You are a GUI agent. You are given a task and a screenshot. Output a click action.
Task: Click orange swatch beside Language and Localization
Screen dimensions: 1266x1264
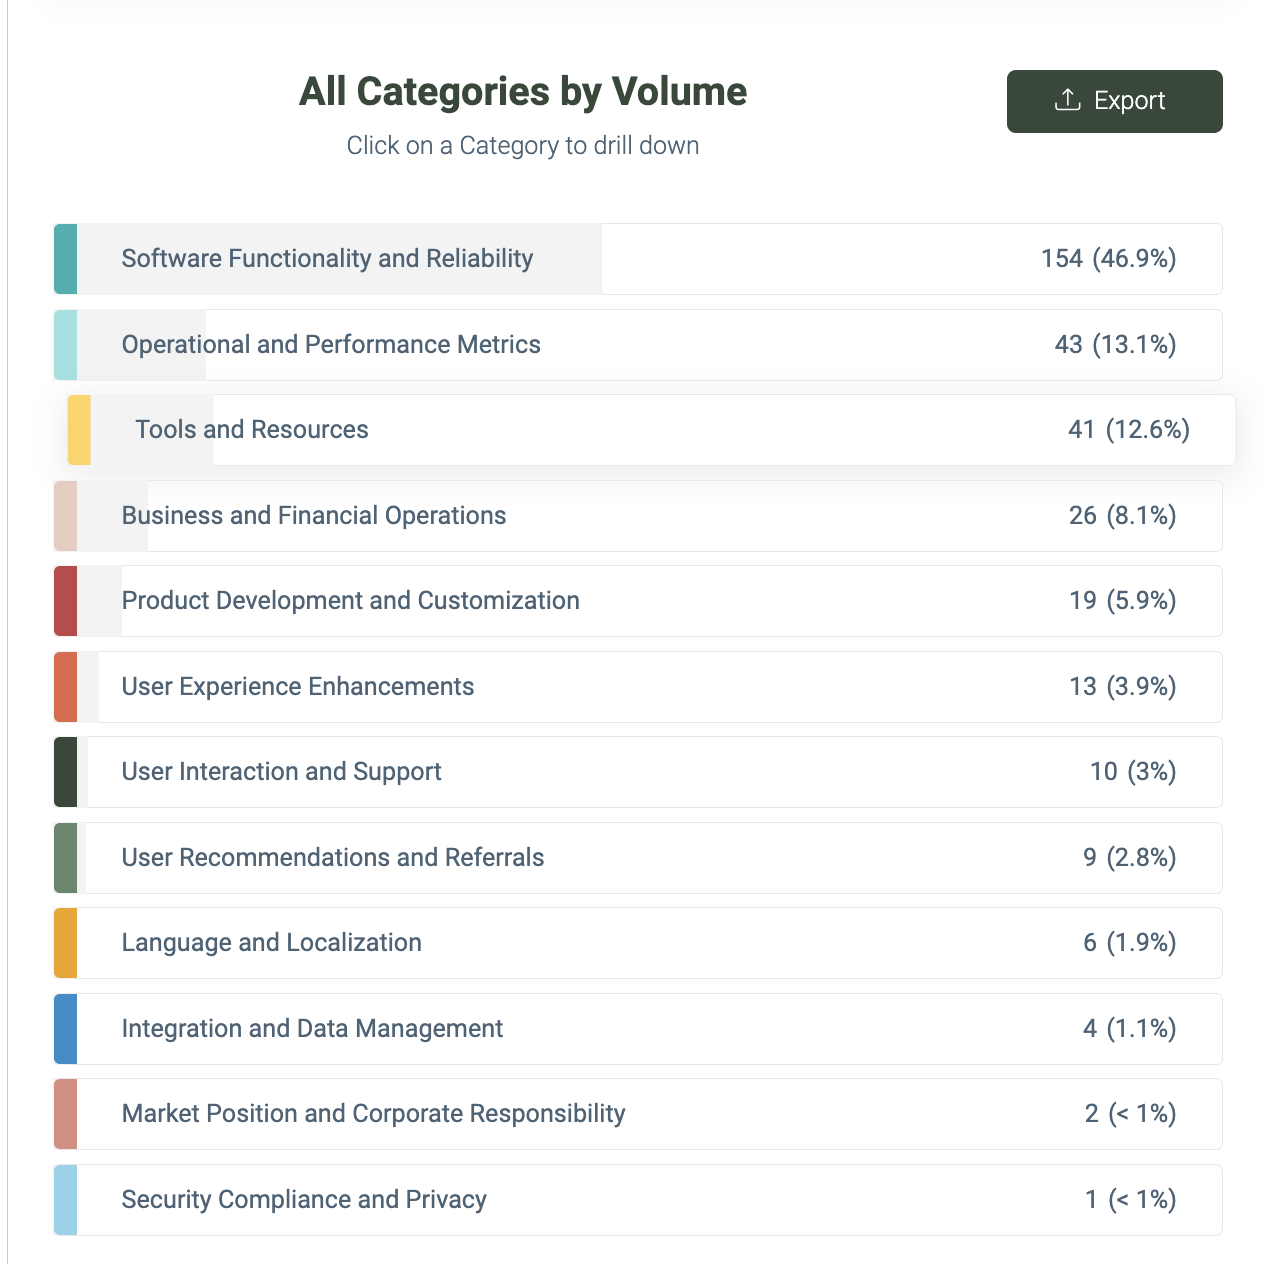[x=65, y=943]
